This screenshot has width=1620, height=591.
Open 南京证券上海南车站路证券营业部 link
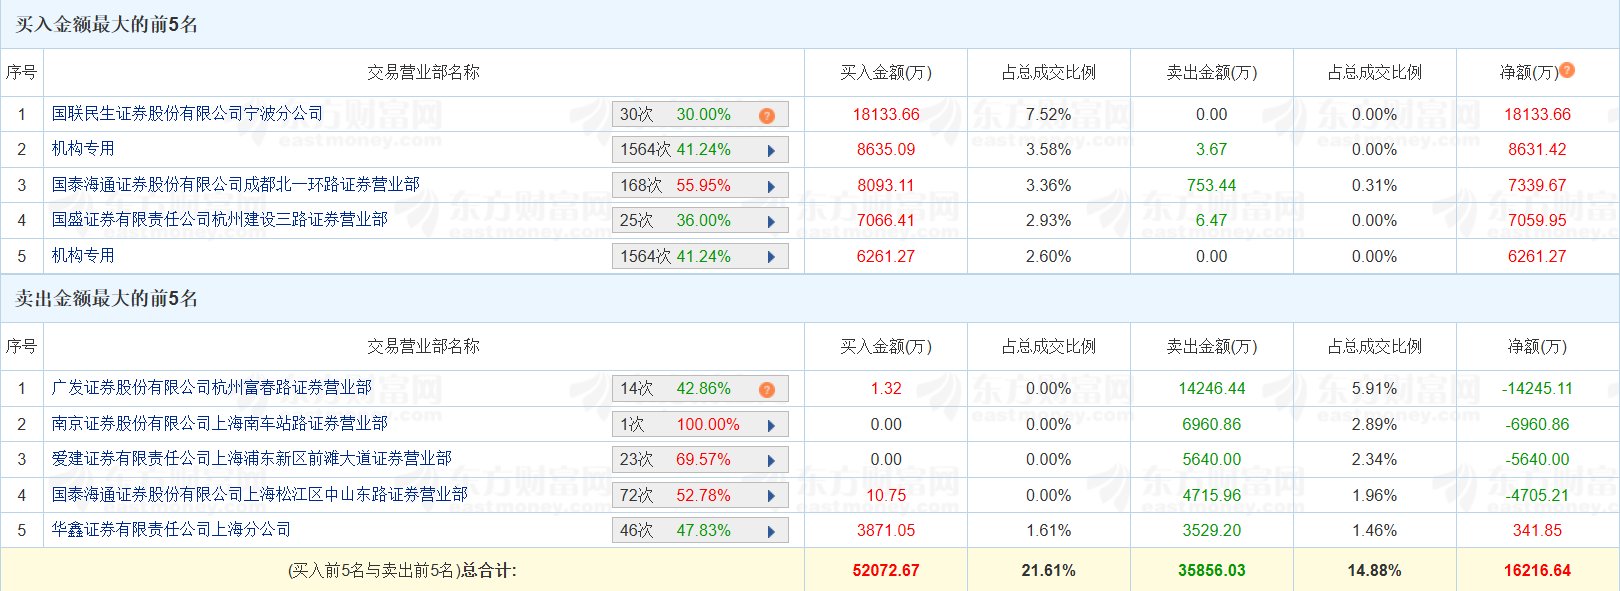pyautogui.click(x=220, y=424)
